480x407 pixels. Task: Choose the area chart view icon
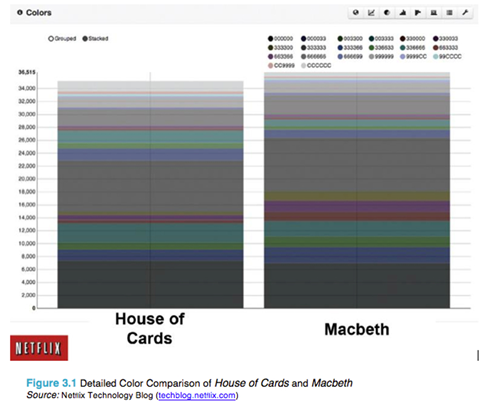click(x=402, y=13)
